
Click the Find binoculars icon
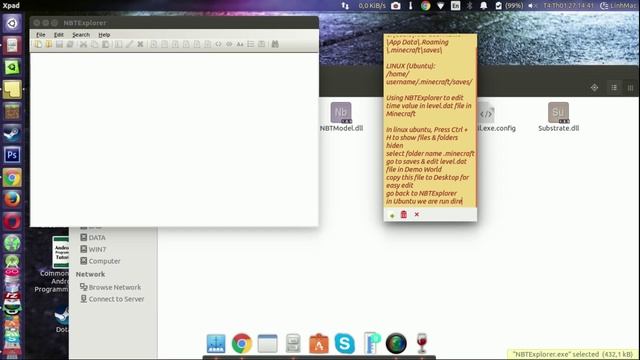275,44
